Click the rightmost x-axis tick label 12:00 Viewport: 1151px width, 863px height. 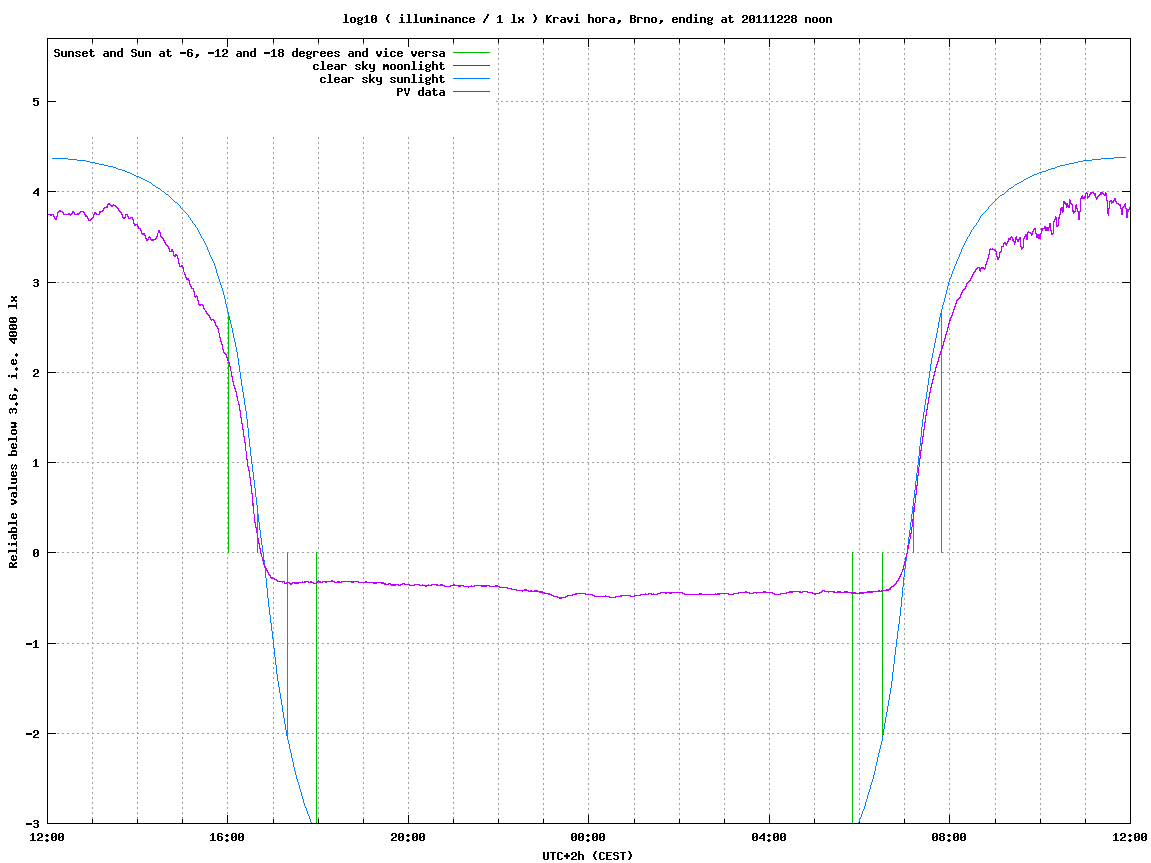[x=1129, y=837]
